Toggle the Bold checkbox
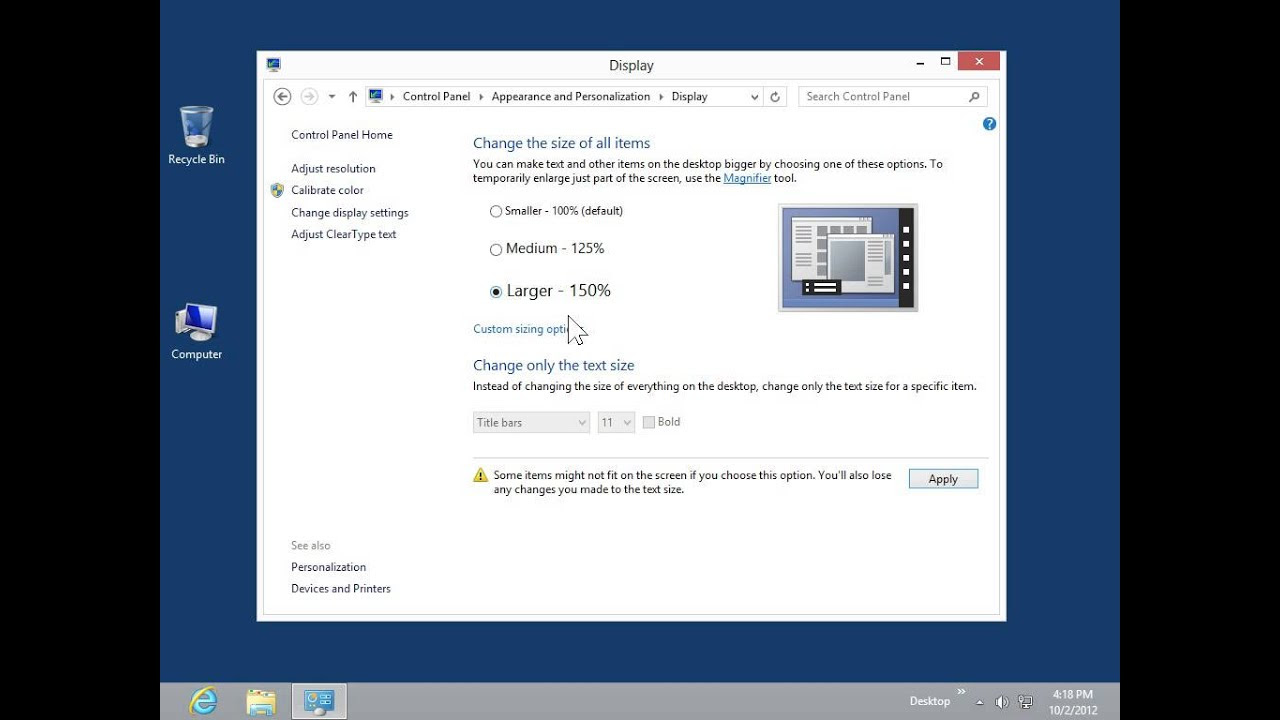The width and height of the screenshot is (1280, 720). [x=648, y=422]
